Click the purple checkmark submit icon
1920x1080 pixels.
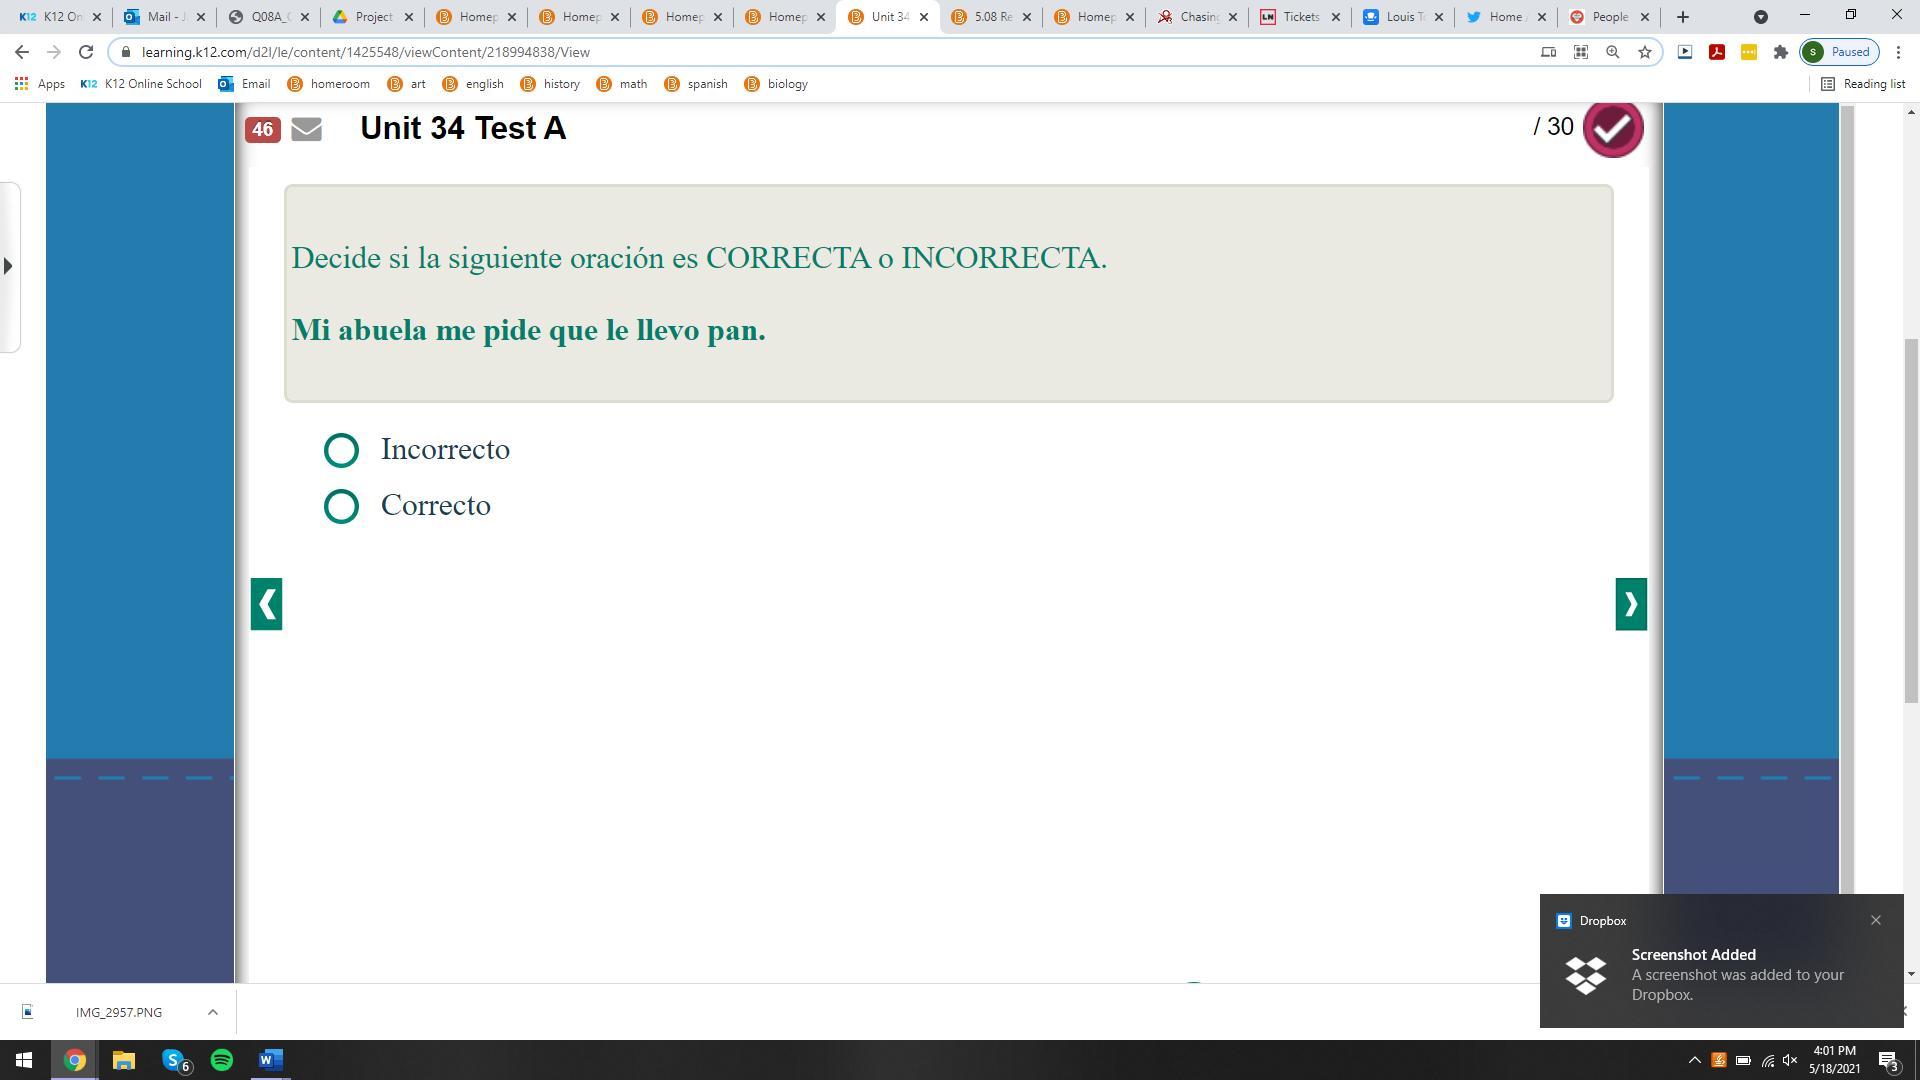coord(1612,128)
